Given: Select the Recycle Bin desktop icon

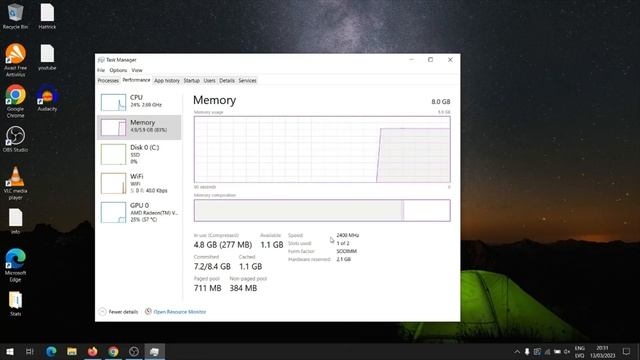Looking at the screenshot, I should tap(16, 16).
